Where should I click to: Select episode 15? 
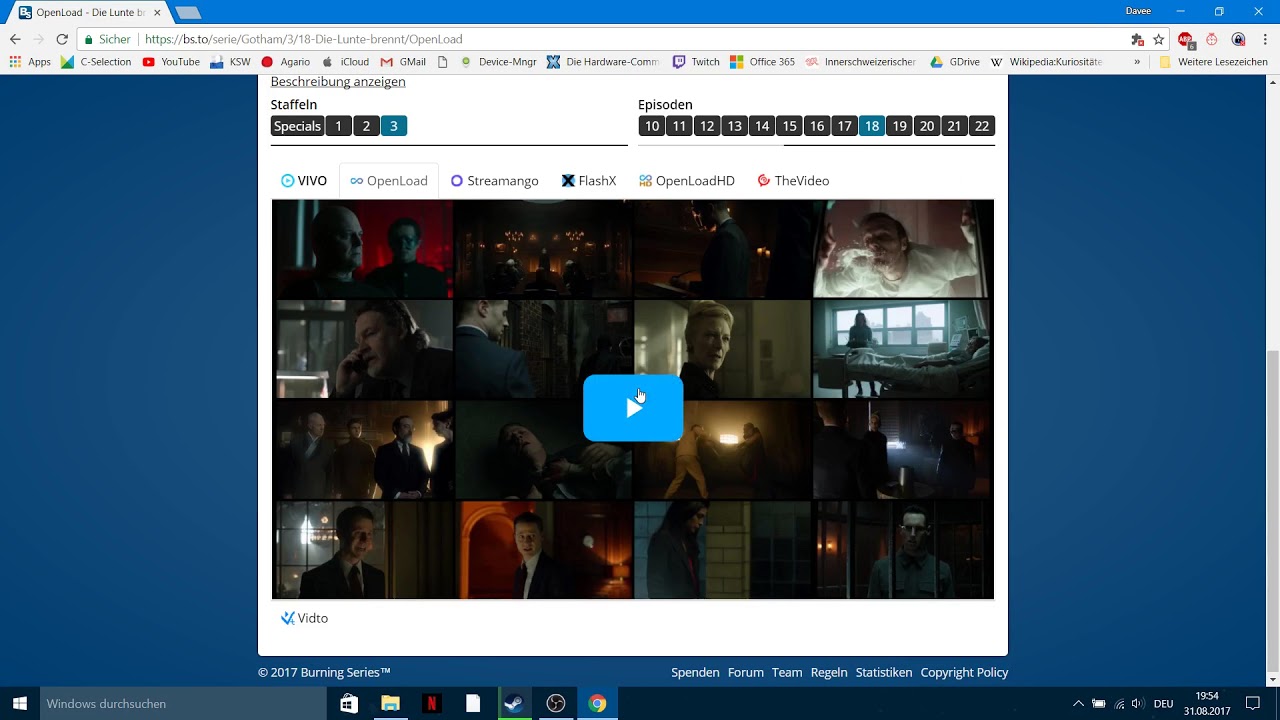click(789, 126)
